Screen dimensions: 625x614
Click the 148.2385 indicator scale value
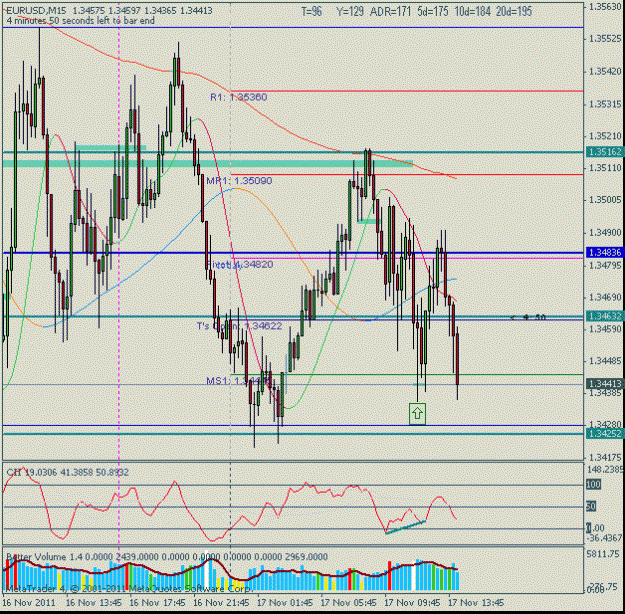click(x=605, y=469)
